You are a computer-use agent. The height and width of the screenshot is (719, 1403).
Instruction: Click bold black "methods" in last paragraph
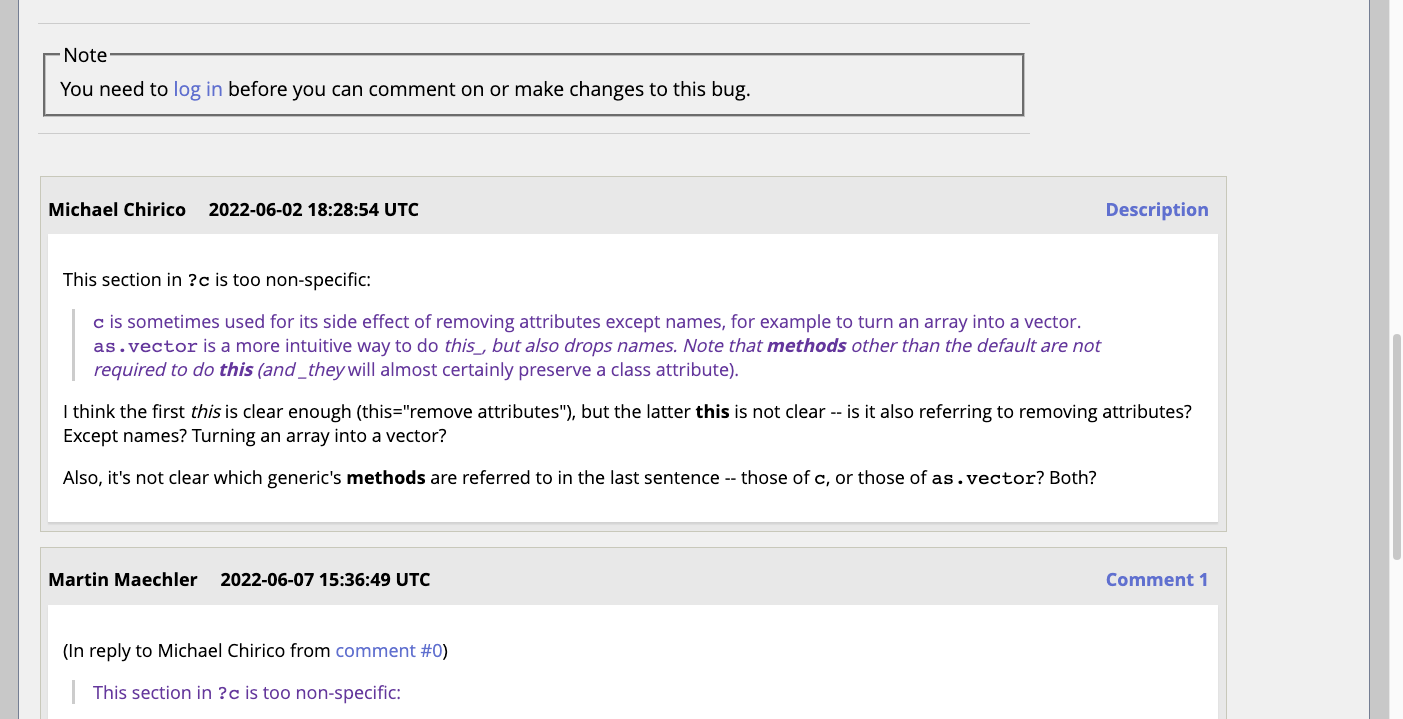pos(386,478)
